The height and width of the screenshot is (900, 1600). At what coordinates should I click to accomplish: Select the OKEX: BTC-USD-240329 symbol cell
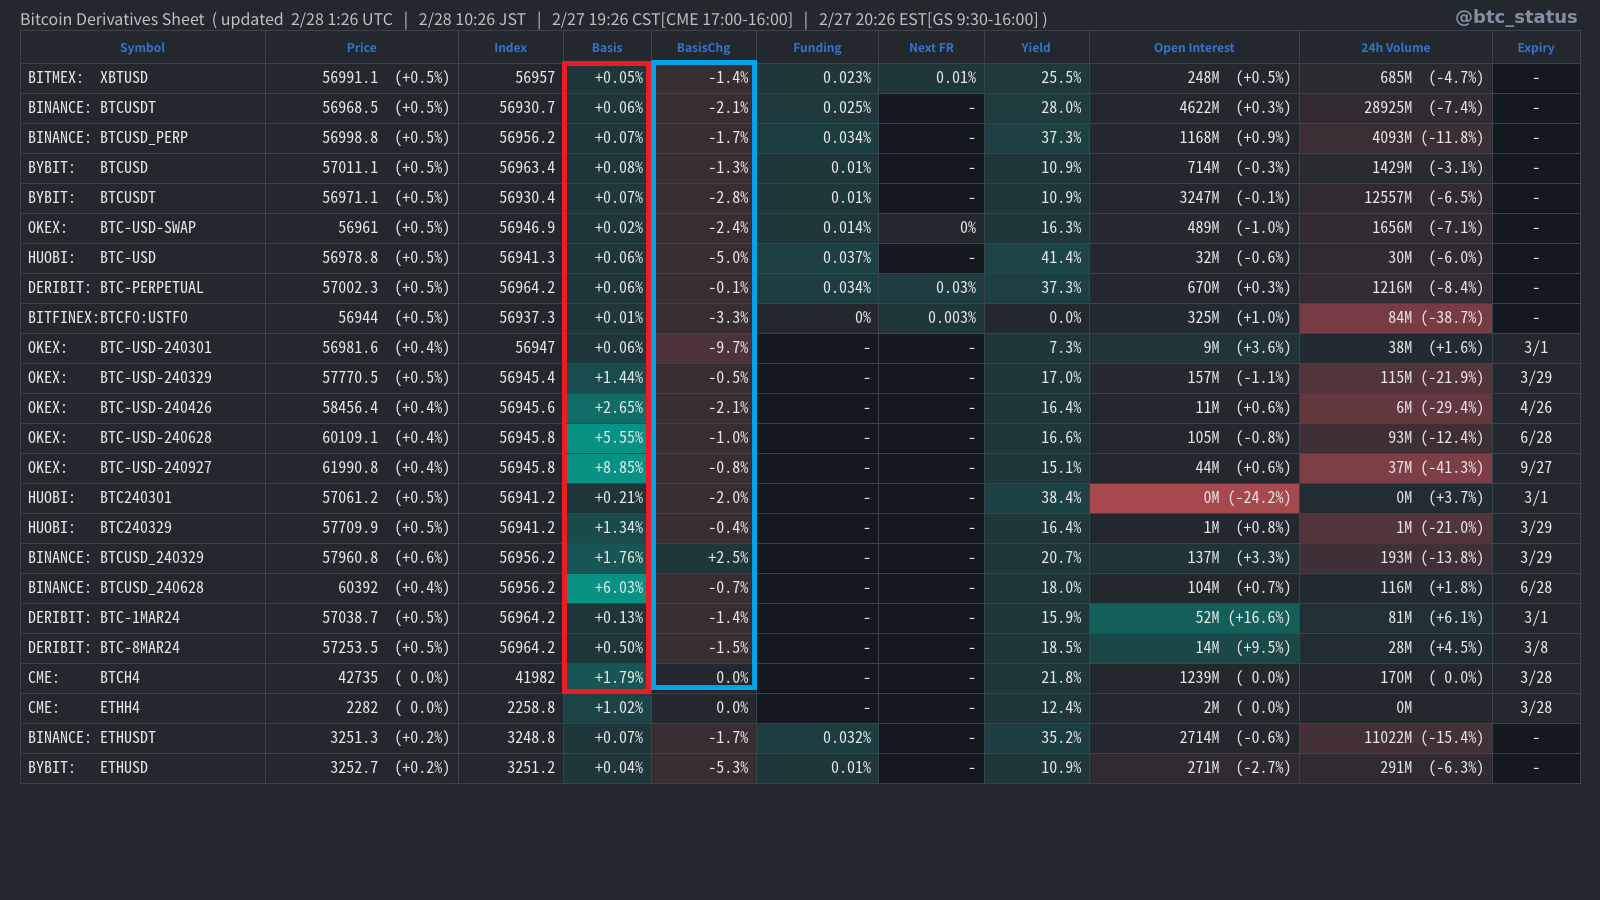143,378
